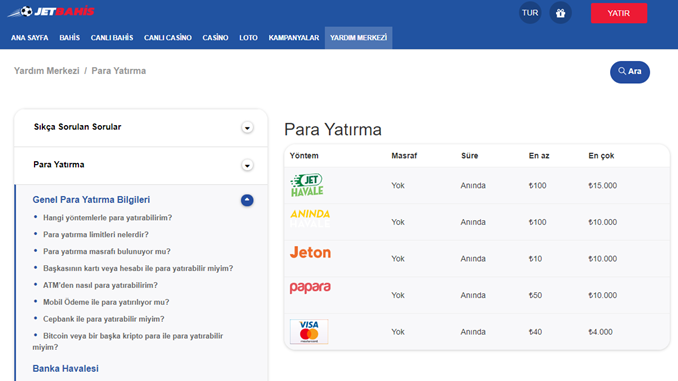Choose the Papara payment logo

(x=310, y=288)
